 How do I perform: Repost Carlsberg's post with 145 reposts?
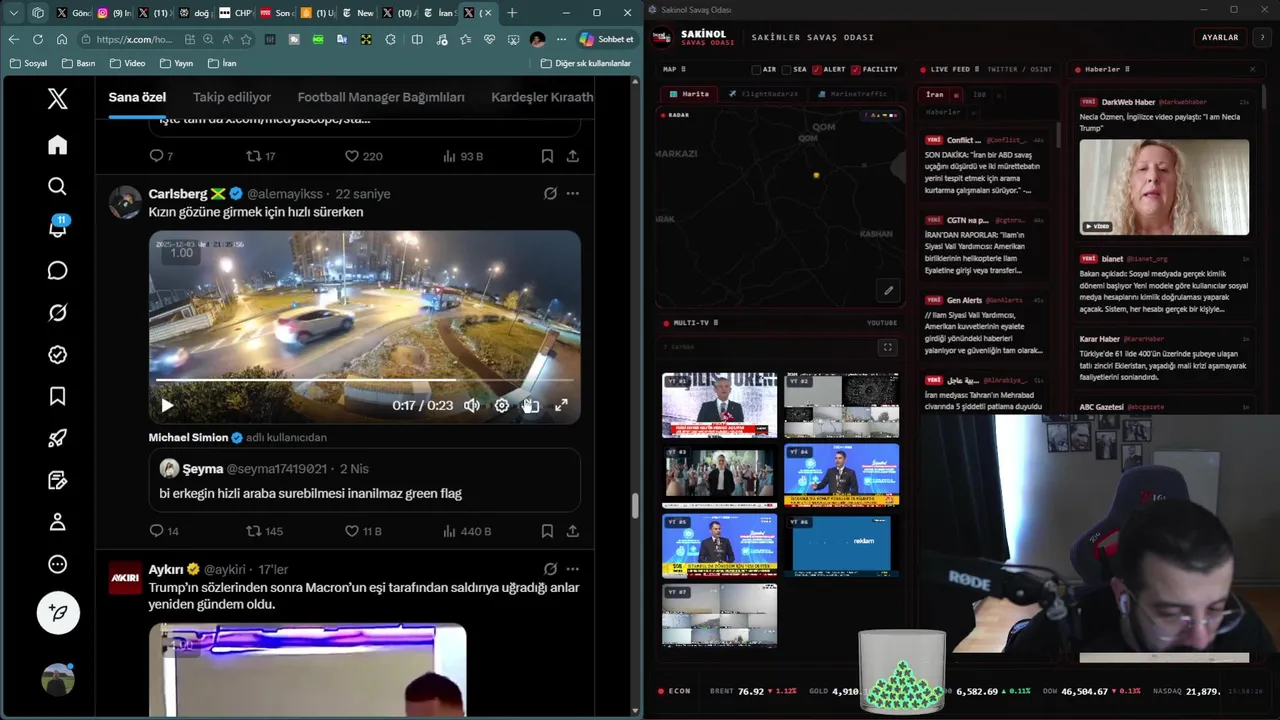(265, 531)
